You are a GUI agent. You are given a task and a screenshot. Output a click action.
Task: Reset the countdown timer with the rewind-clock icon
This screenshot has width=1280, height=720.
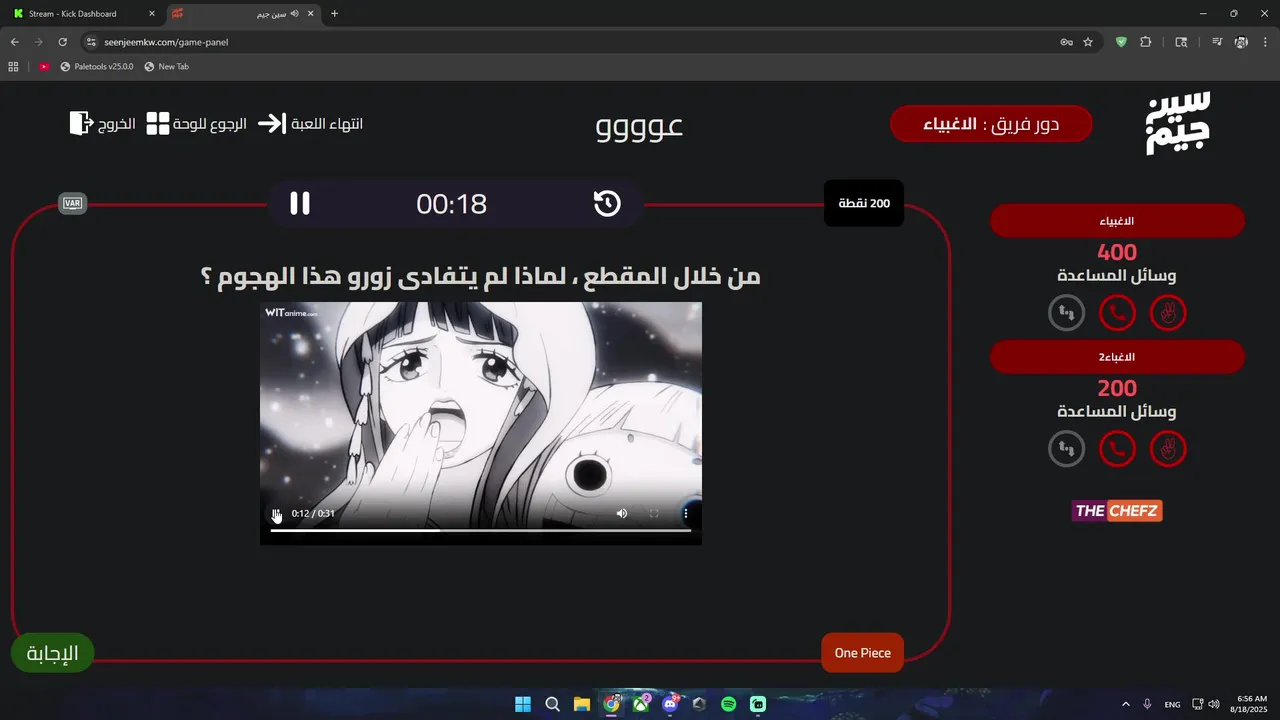607,203
